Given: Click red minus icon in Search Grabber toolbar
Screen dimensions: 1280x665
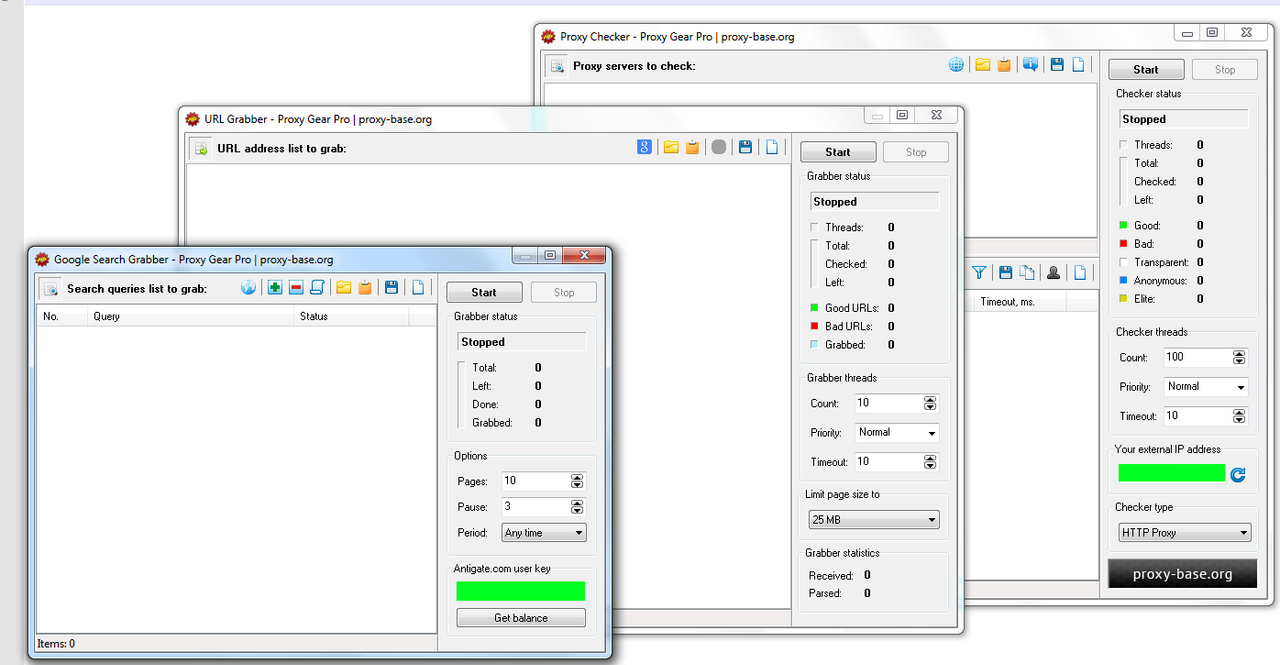Looking at the screenshot, I should coord(296,288).
